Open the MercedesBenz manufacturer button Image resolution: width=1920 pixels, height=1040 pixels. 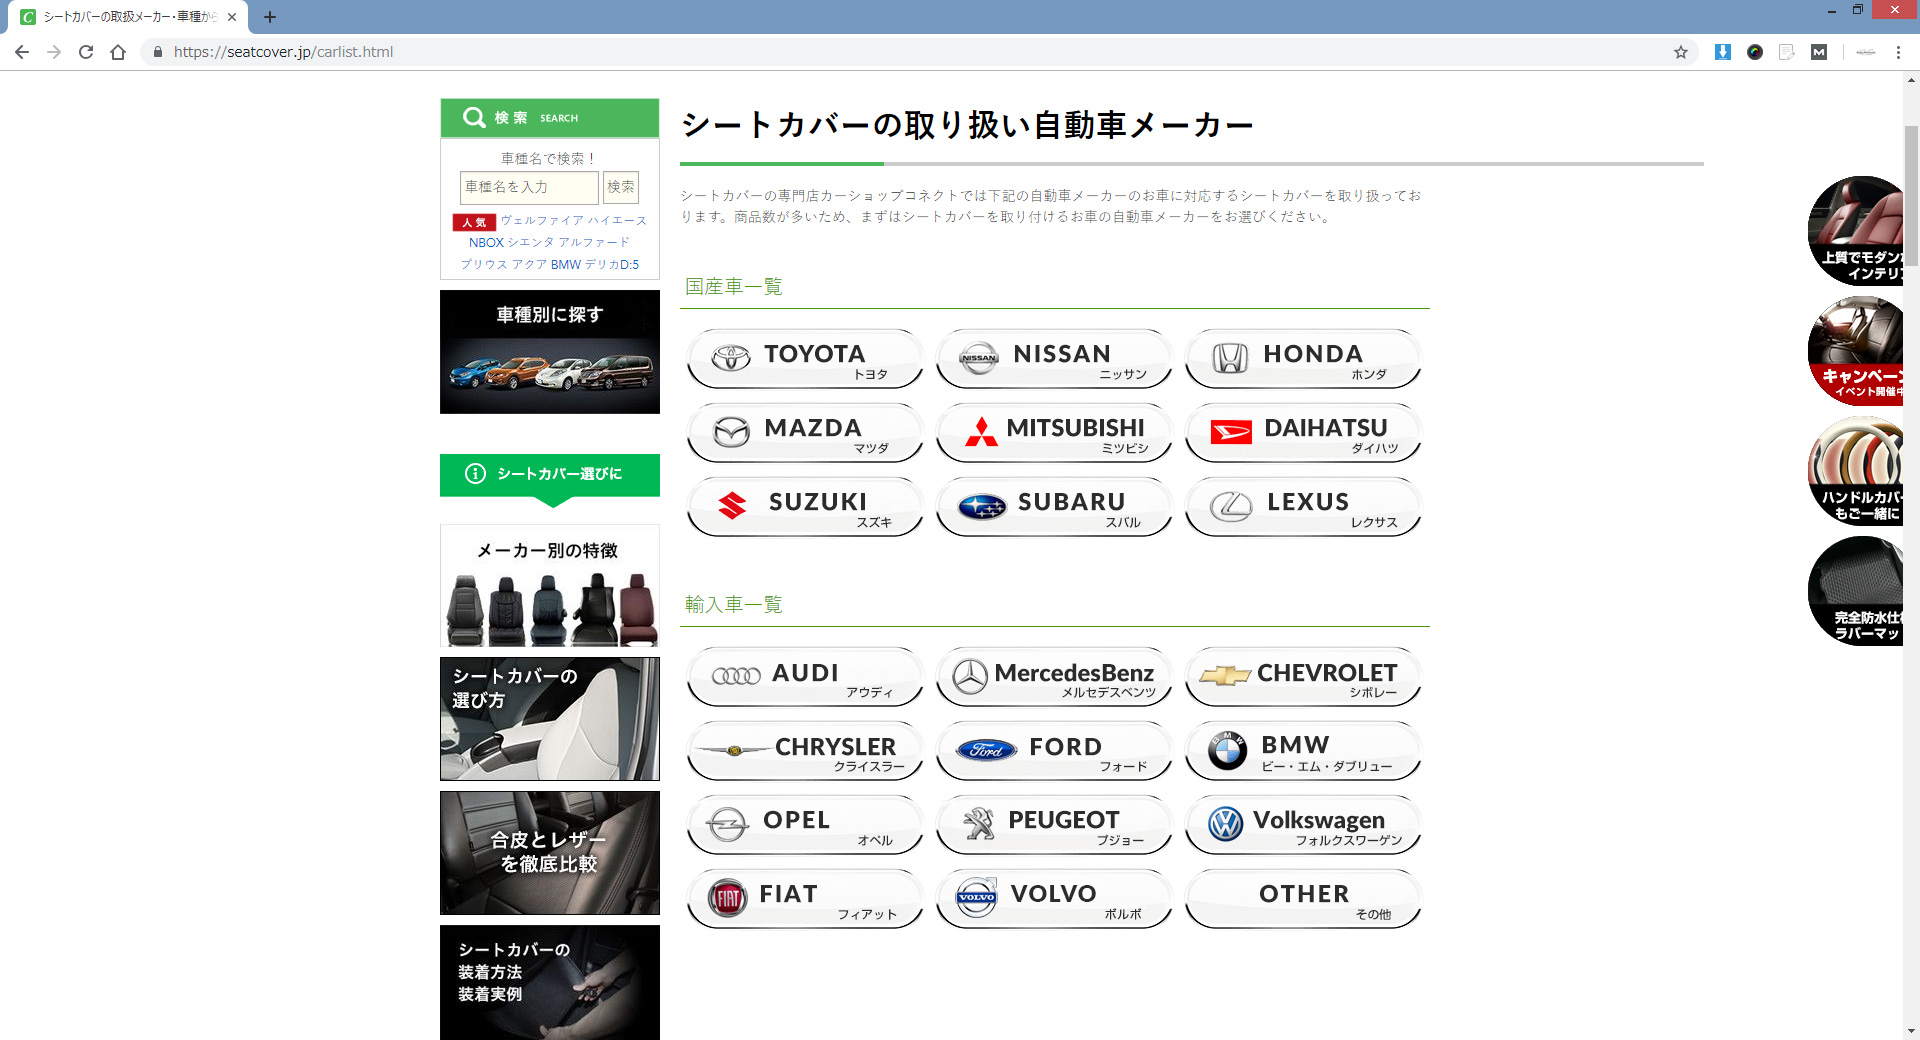pos(1054,677)
